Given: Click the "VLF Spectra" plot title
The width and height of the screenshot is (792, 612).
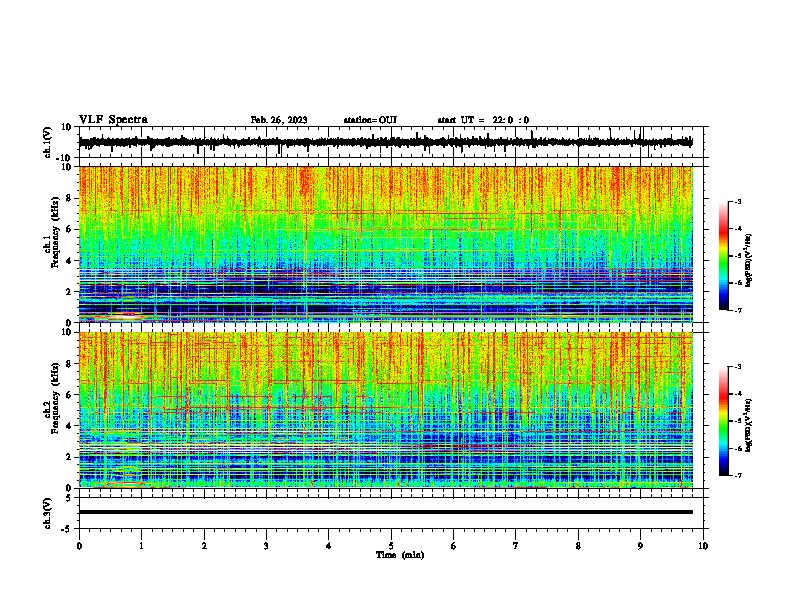Looking at the screenshot, I should point(114,120).
